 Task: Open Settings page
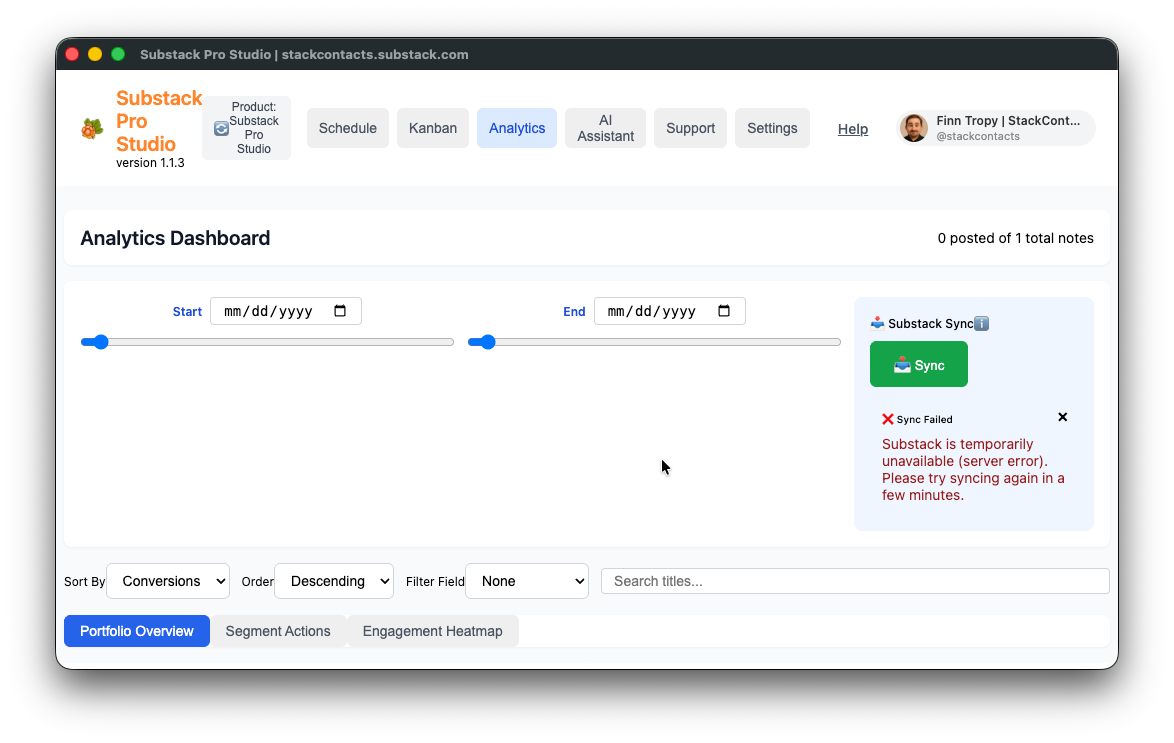(x=772, y=128)
